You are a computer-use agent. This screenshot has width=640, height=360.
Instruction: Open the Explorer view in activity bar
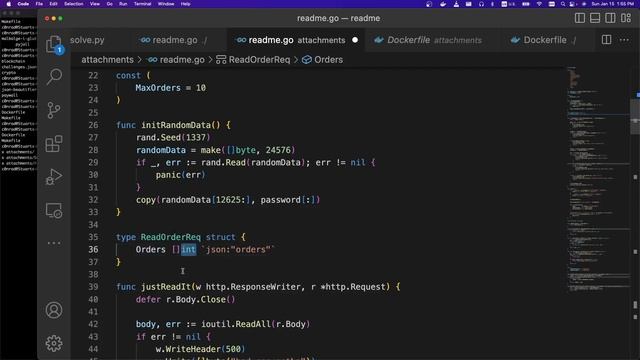(53, 44)
